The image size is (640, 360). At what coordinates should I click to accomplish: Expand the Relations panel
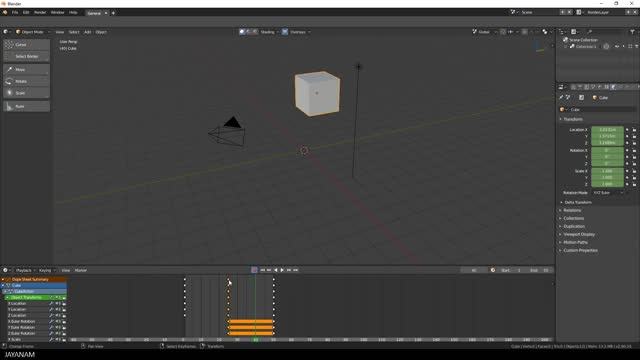click(572, 210)
